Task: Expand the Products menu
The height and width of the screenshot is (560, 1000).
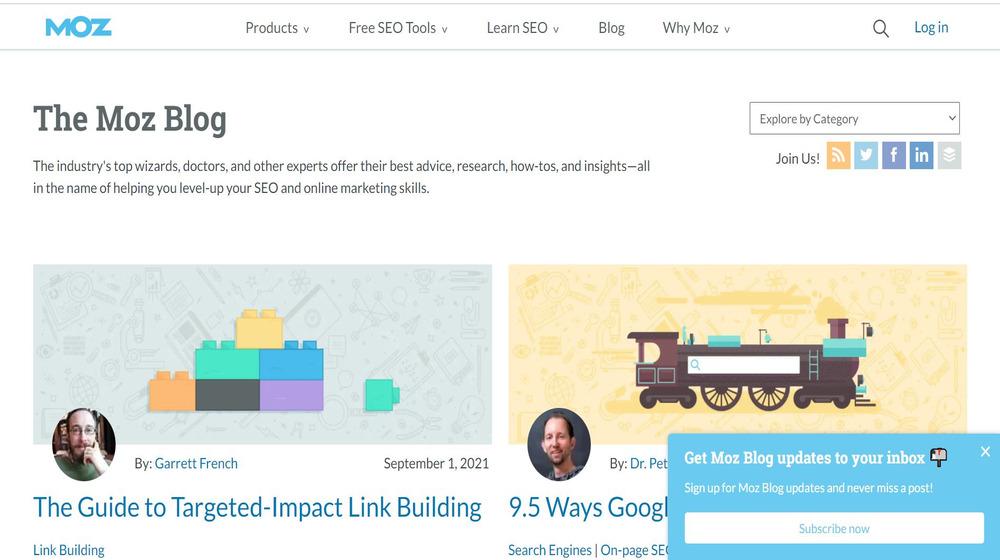Action: pyautogui.click(x=277, y=28)
